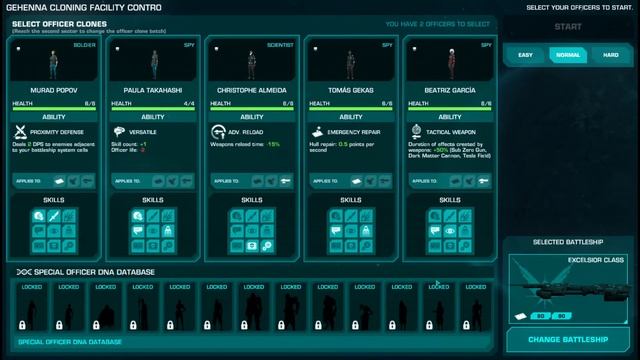Click 'You have 2 officers to select' text
640x360 pixels.
tap(438, 24)
